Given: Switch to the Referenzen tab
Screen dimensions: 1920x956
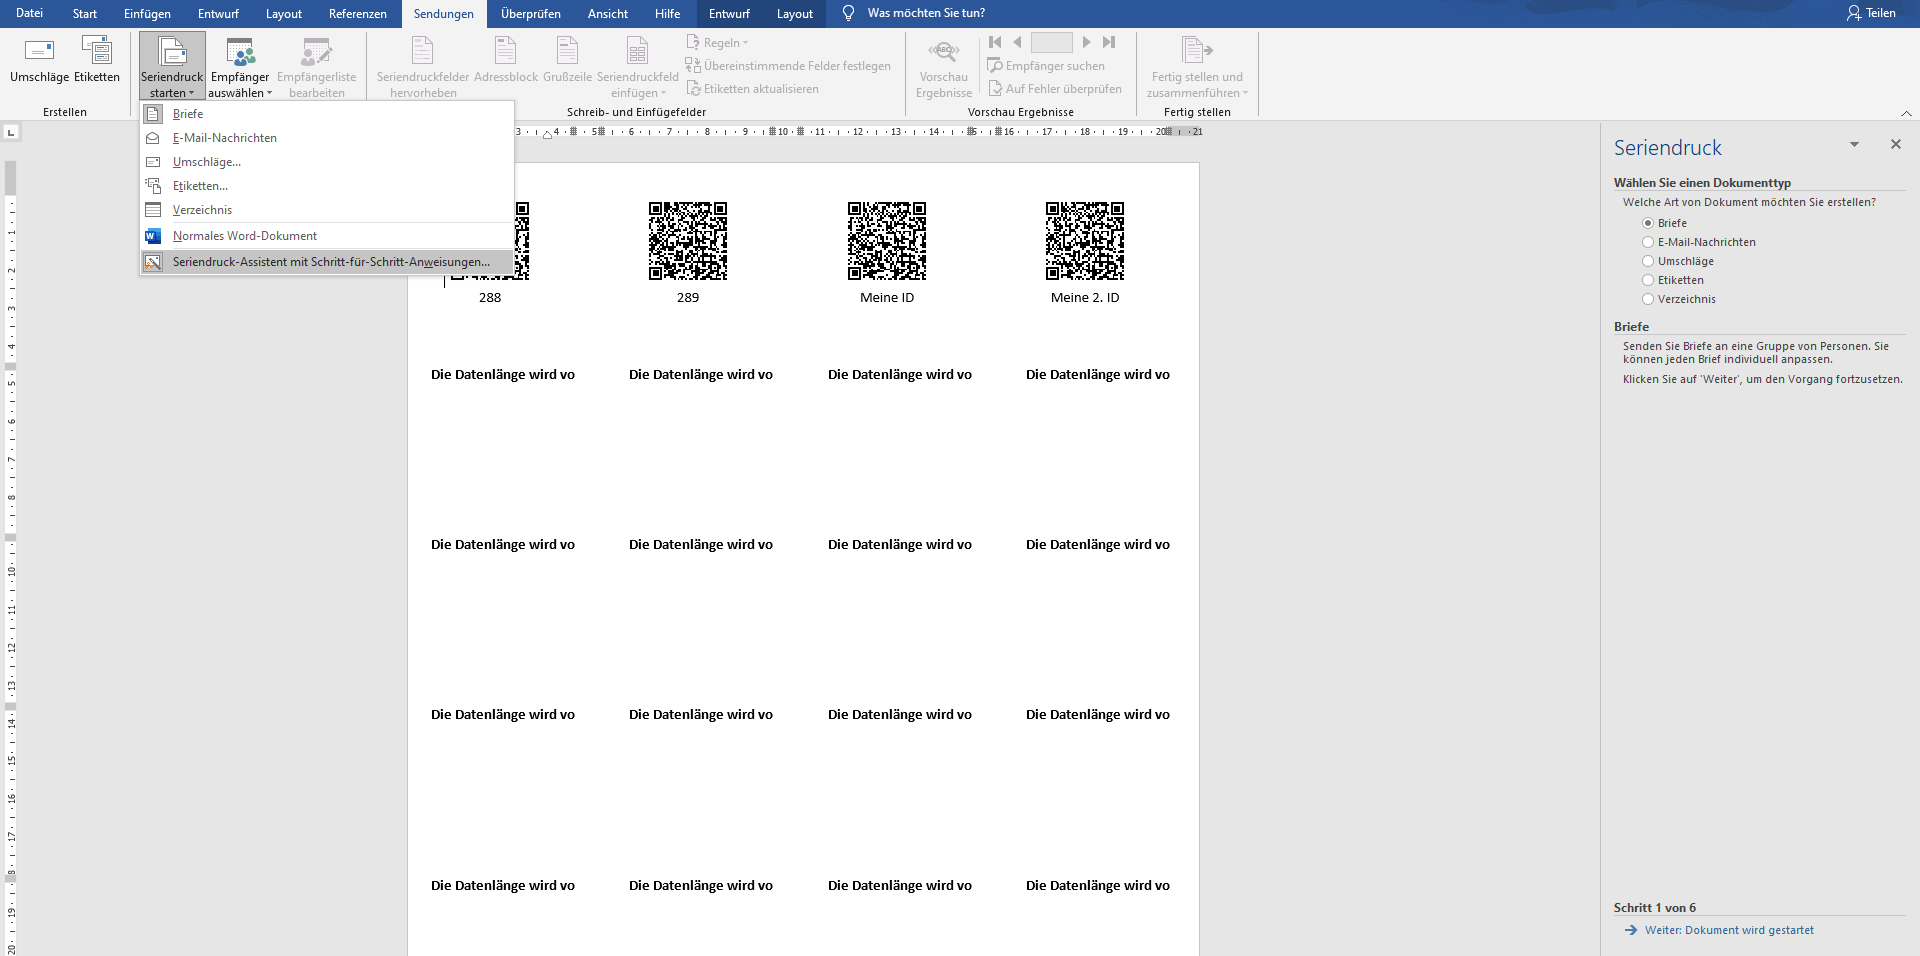Looking at the screenshot, I should (357, 14).
